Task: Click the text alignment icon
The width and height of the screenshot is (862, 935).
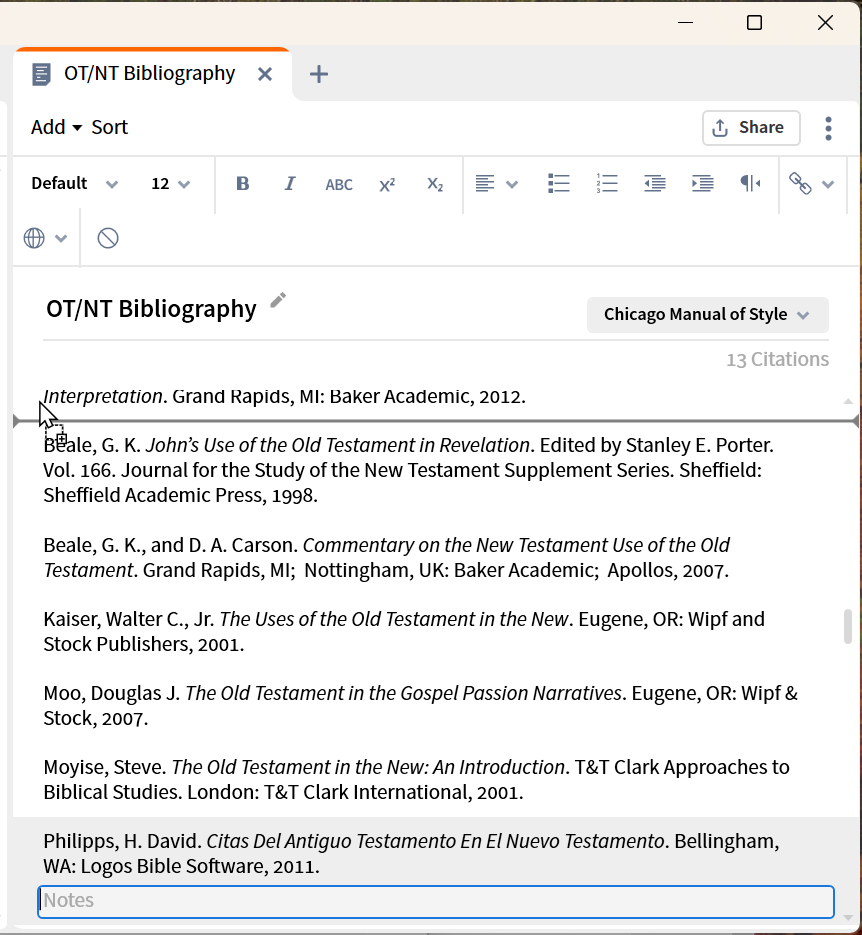Action: tap(485, 184)
